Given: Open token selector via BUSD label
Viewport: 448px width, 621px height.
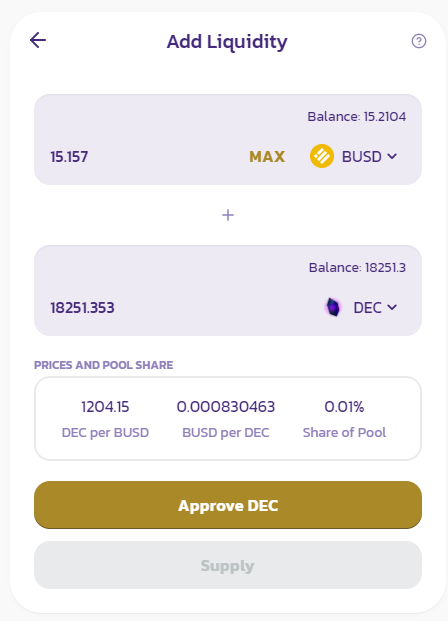Looking at the screenshot, I should (361, 156).
